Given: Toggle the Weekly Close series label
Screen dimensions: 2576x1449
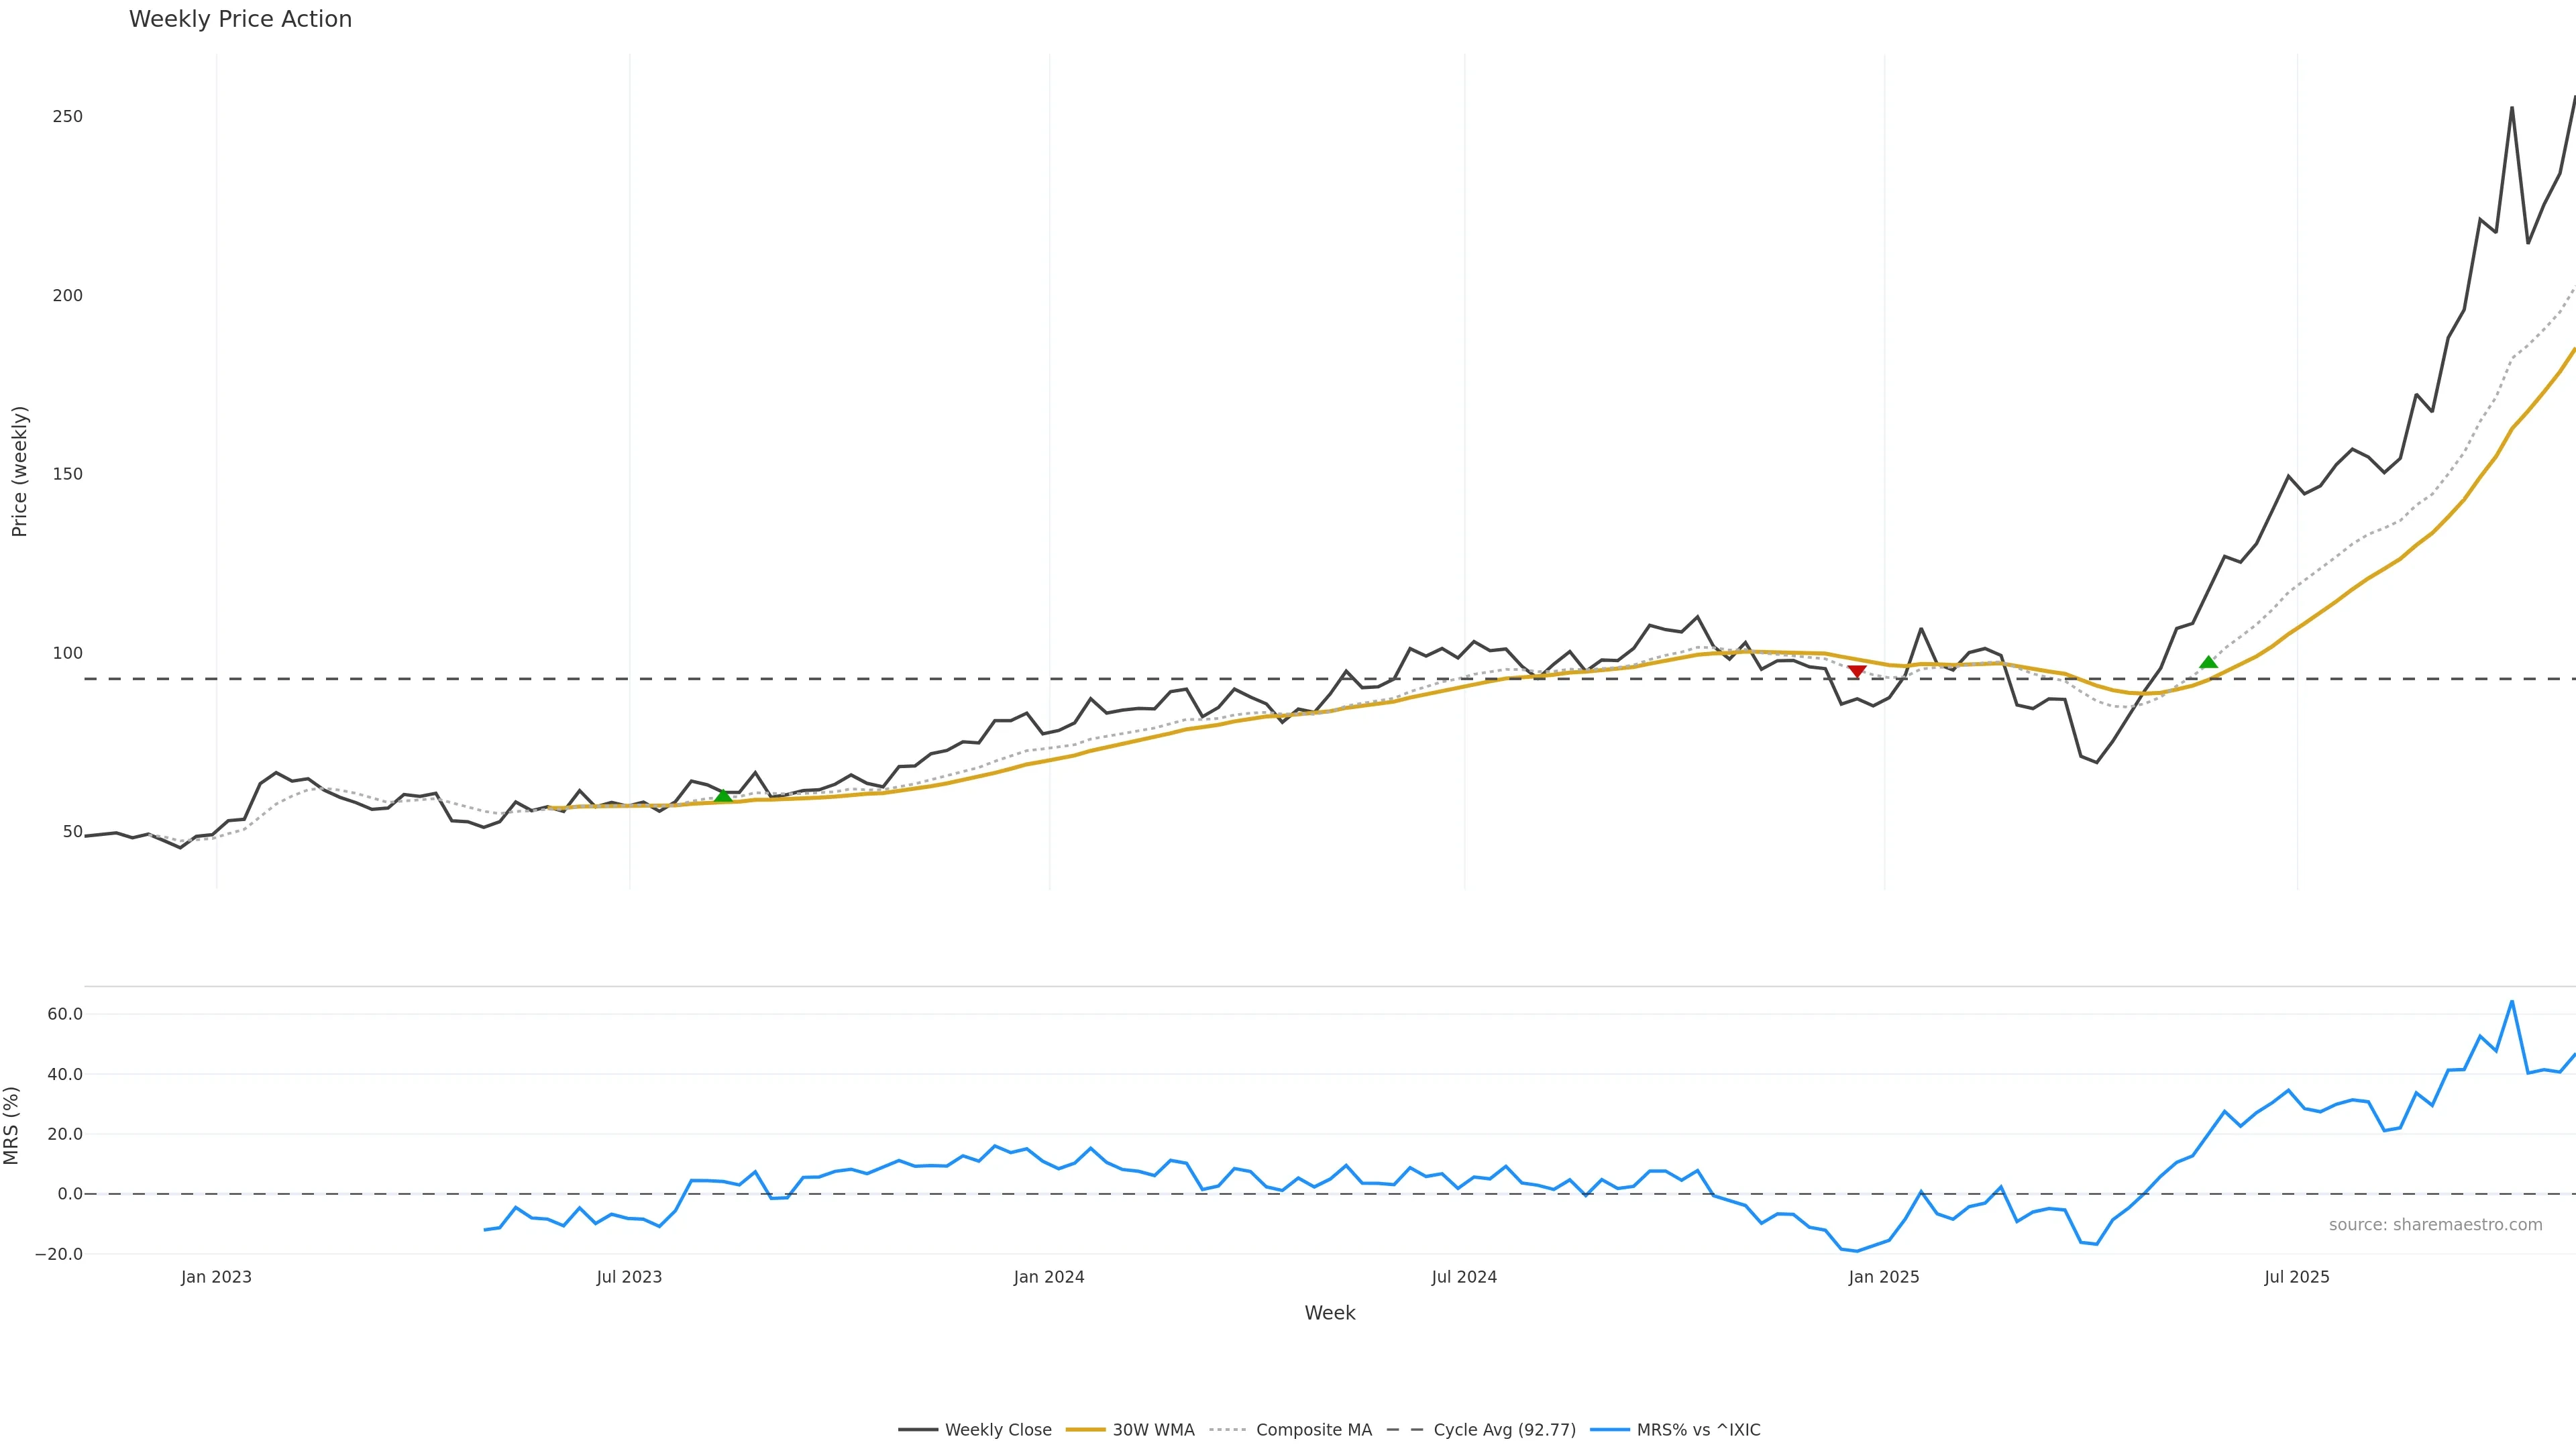Looking at the screenshot, I should pyautogui.click(x=998, y=1430).
